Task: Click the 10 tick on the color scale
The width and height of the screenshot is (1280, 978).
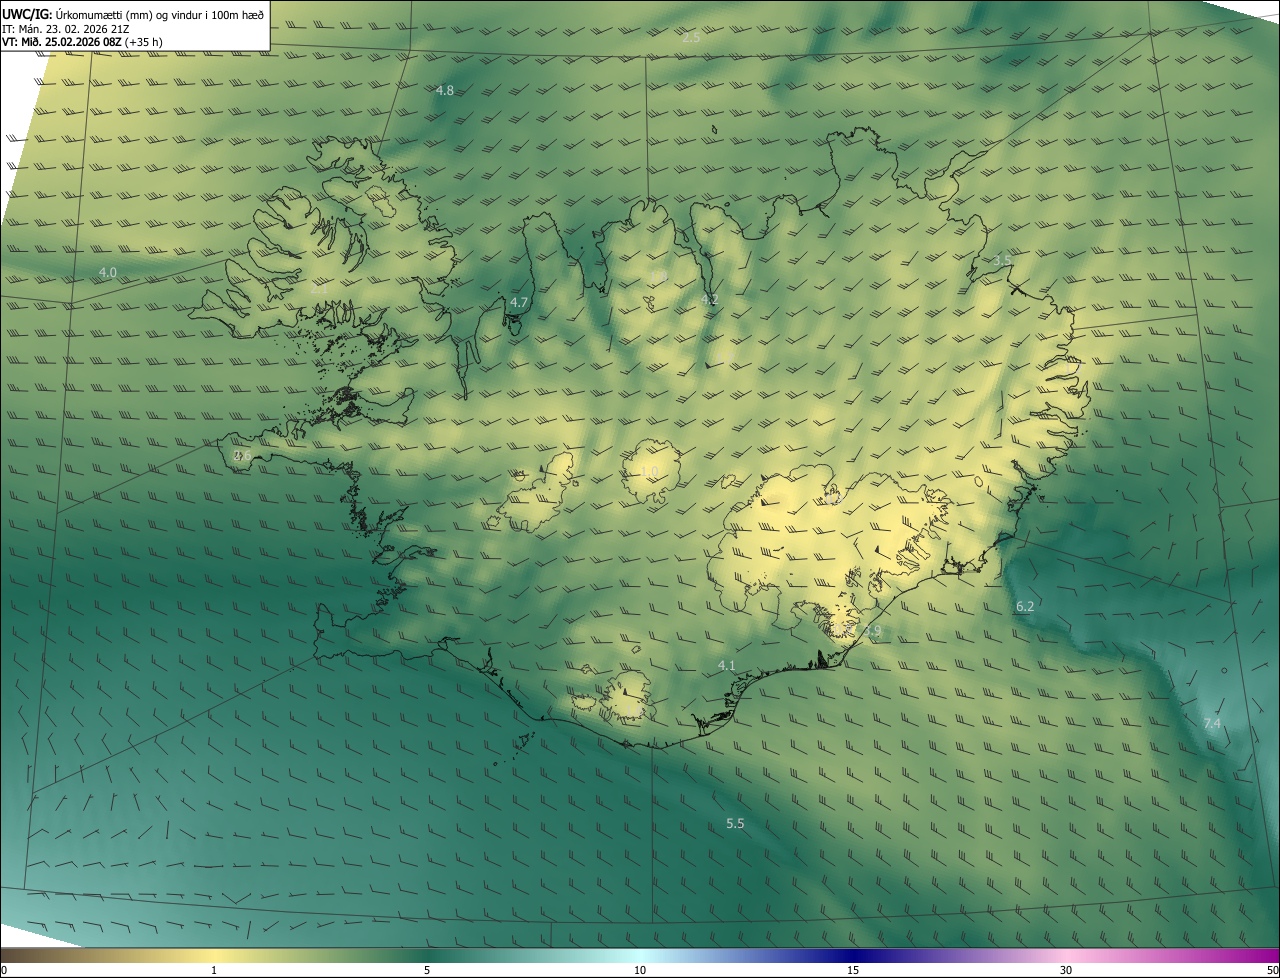Action: pos(640,971)
